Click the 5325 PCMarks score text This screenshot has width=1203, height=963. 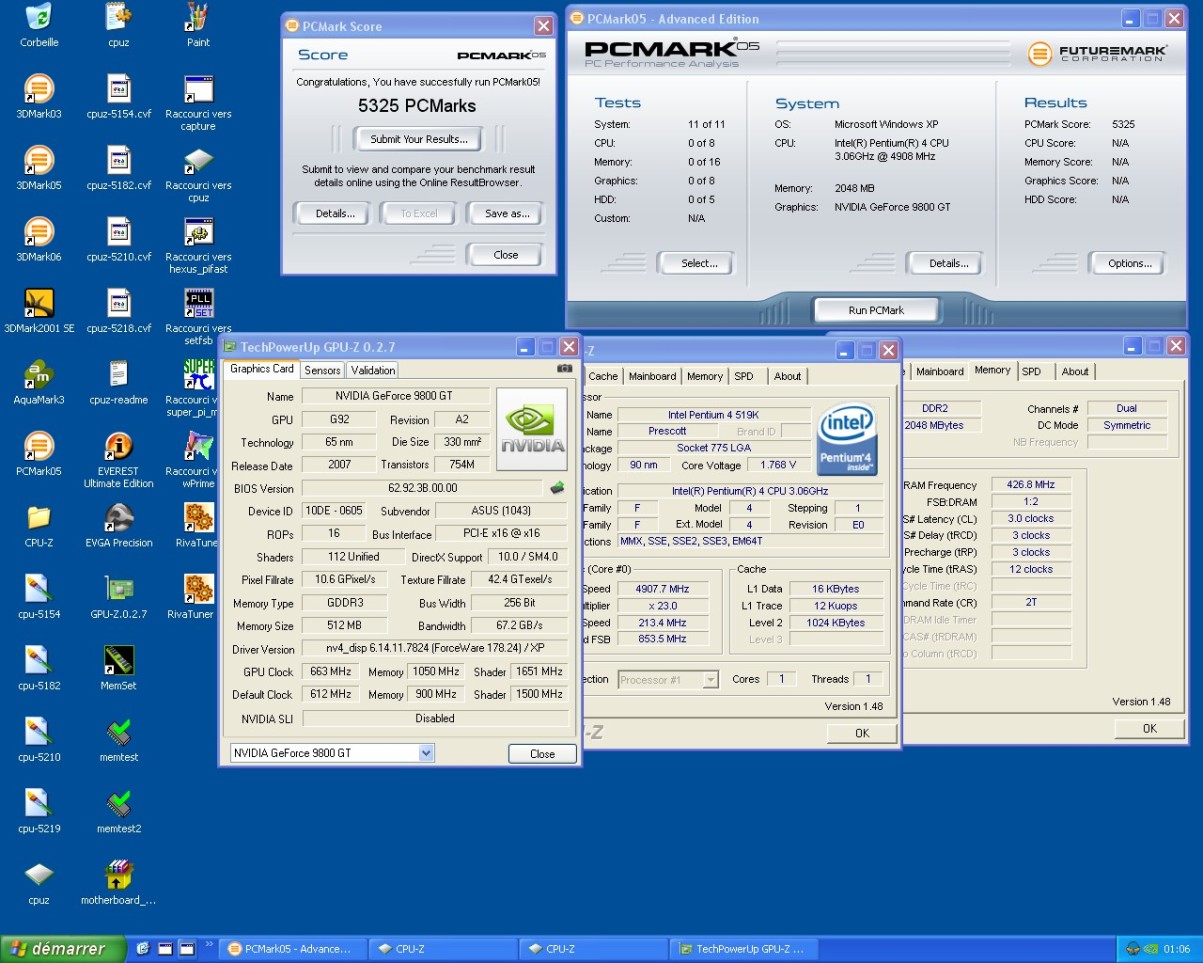coord(417,105)
